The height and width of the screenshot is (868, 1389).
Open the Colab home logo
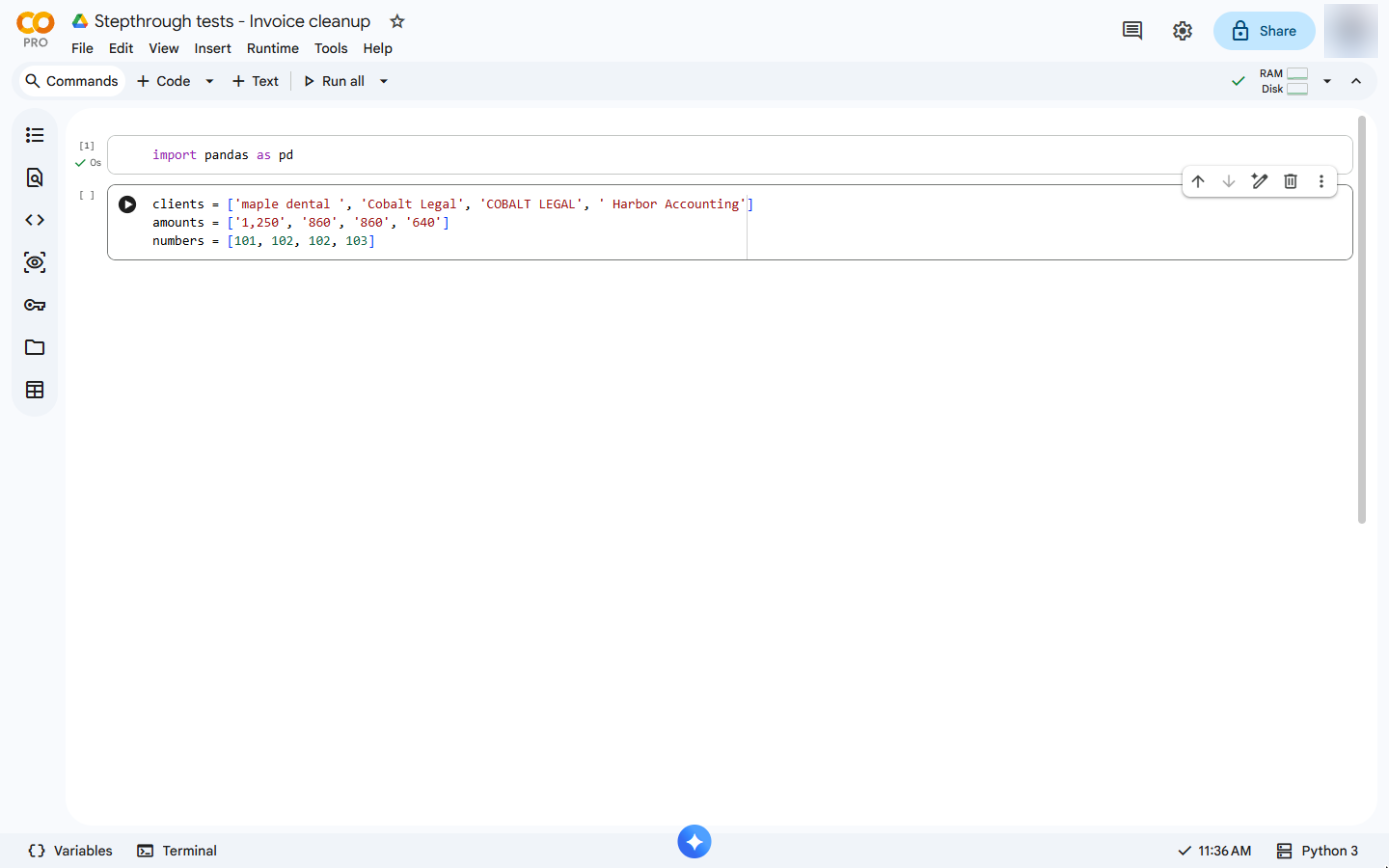pyautogui.click(x=36, y=23)
